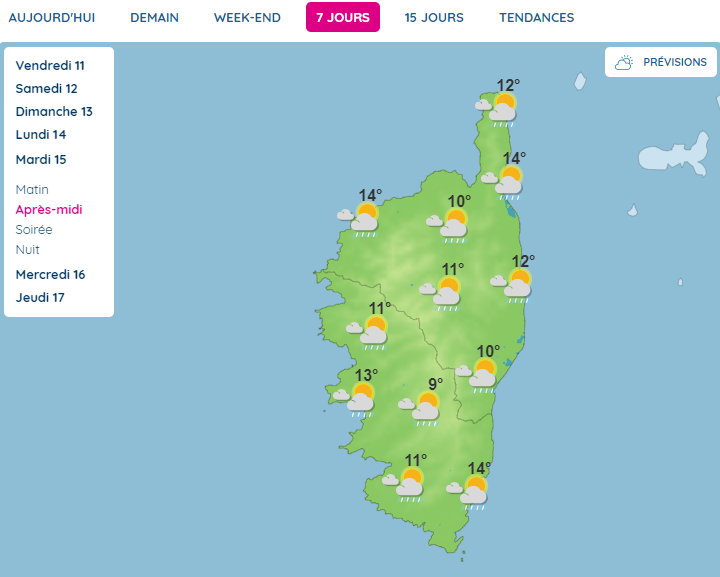Choose the Matin time period
The width and height of the screenshot is (720, 577).
(32, 190)
